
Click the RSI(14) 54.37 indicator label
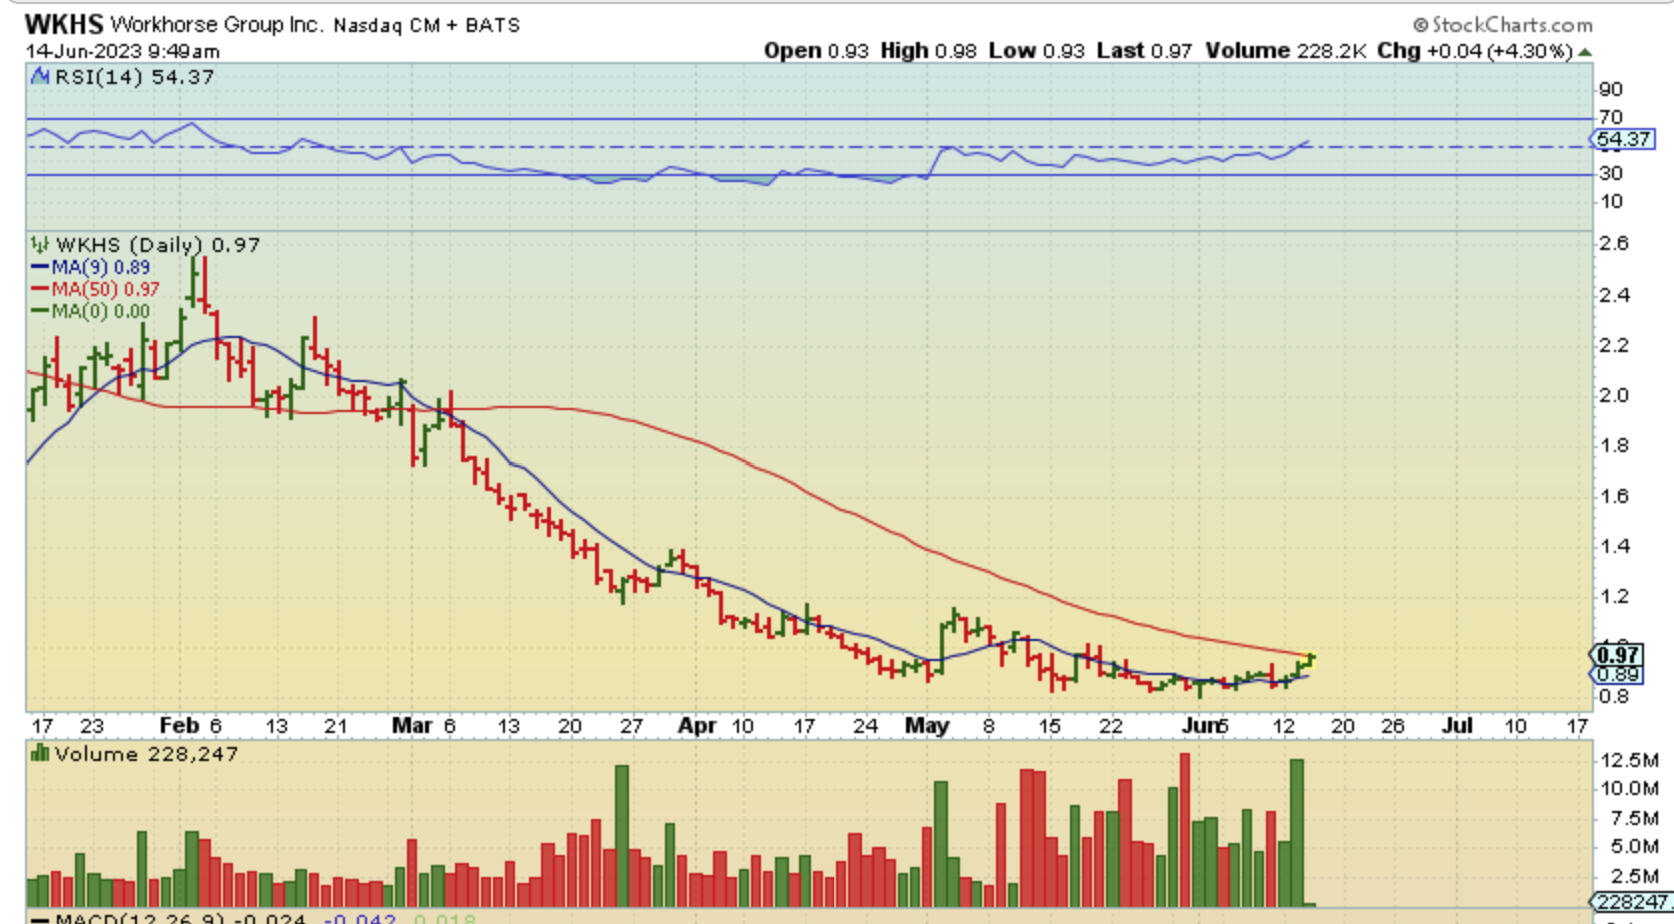pos(134,77)
